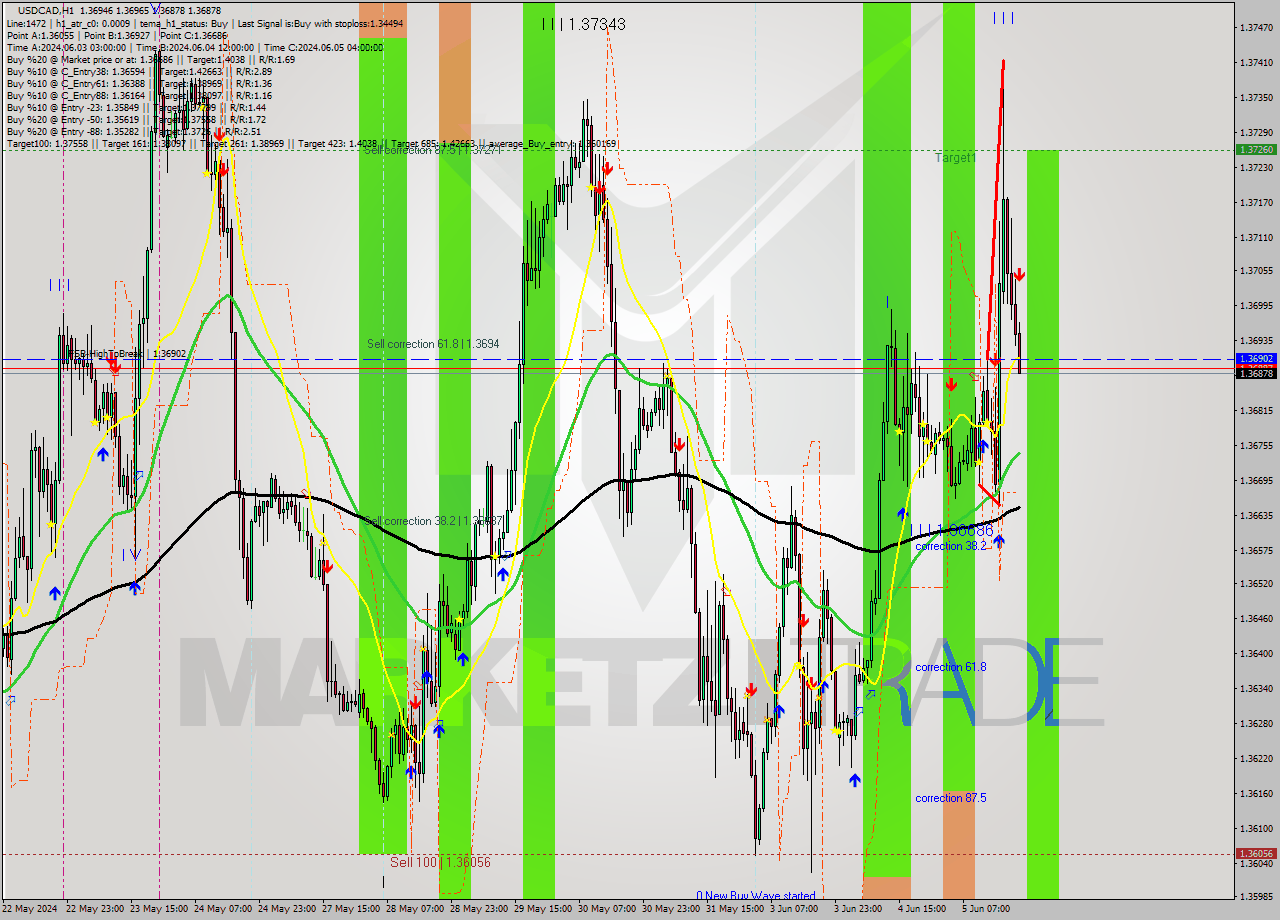The height and width of the screenshot is (920, 1280).
Task: Click the 28 May 07:00 time label
Action: click(x=415, y=909)
